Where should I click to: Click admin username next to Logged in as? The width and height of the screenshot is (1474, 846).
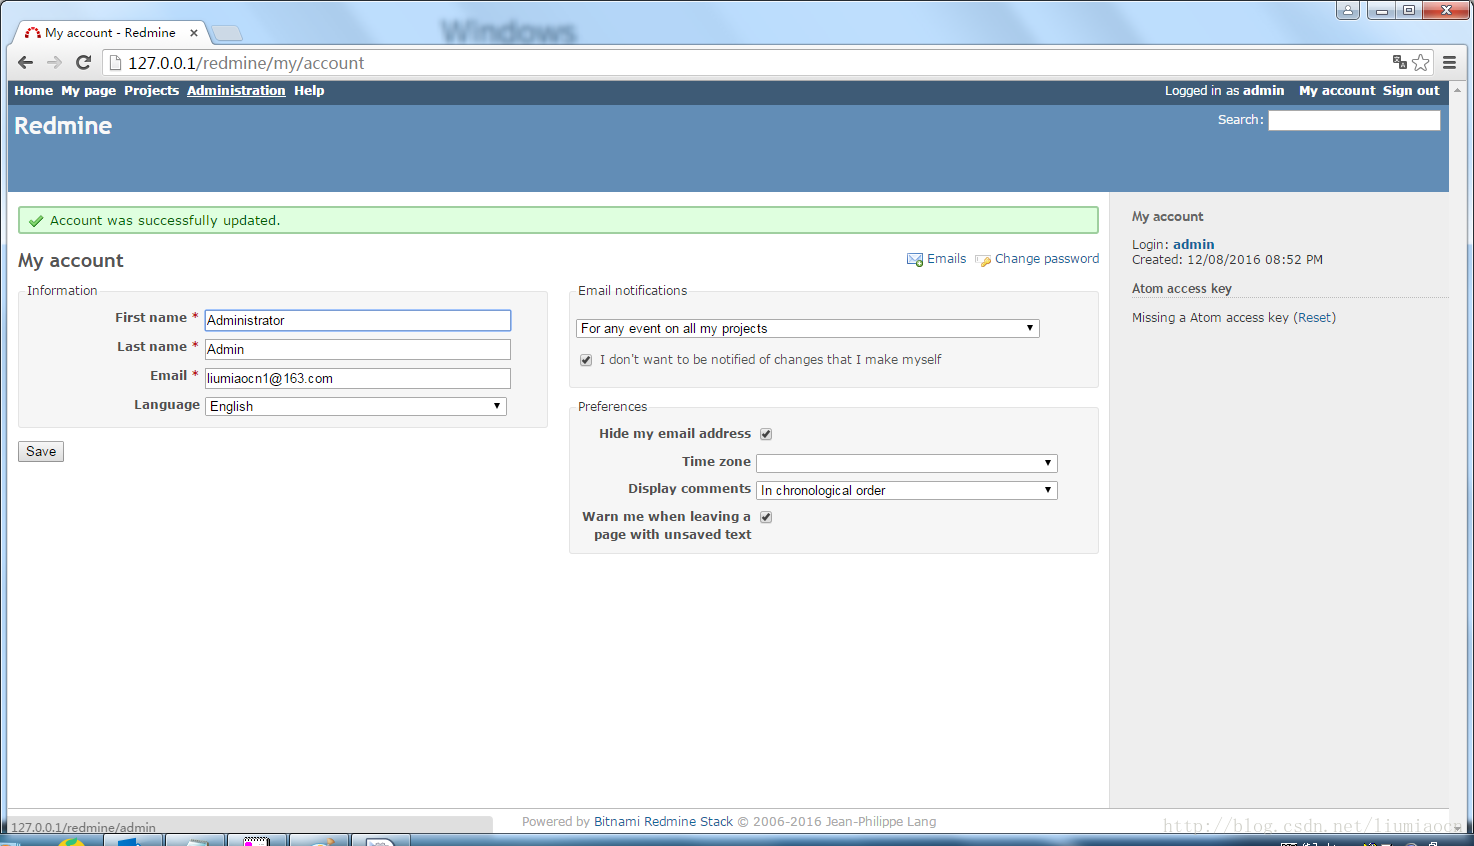1263,90
